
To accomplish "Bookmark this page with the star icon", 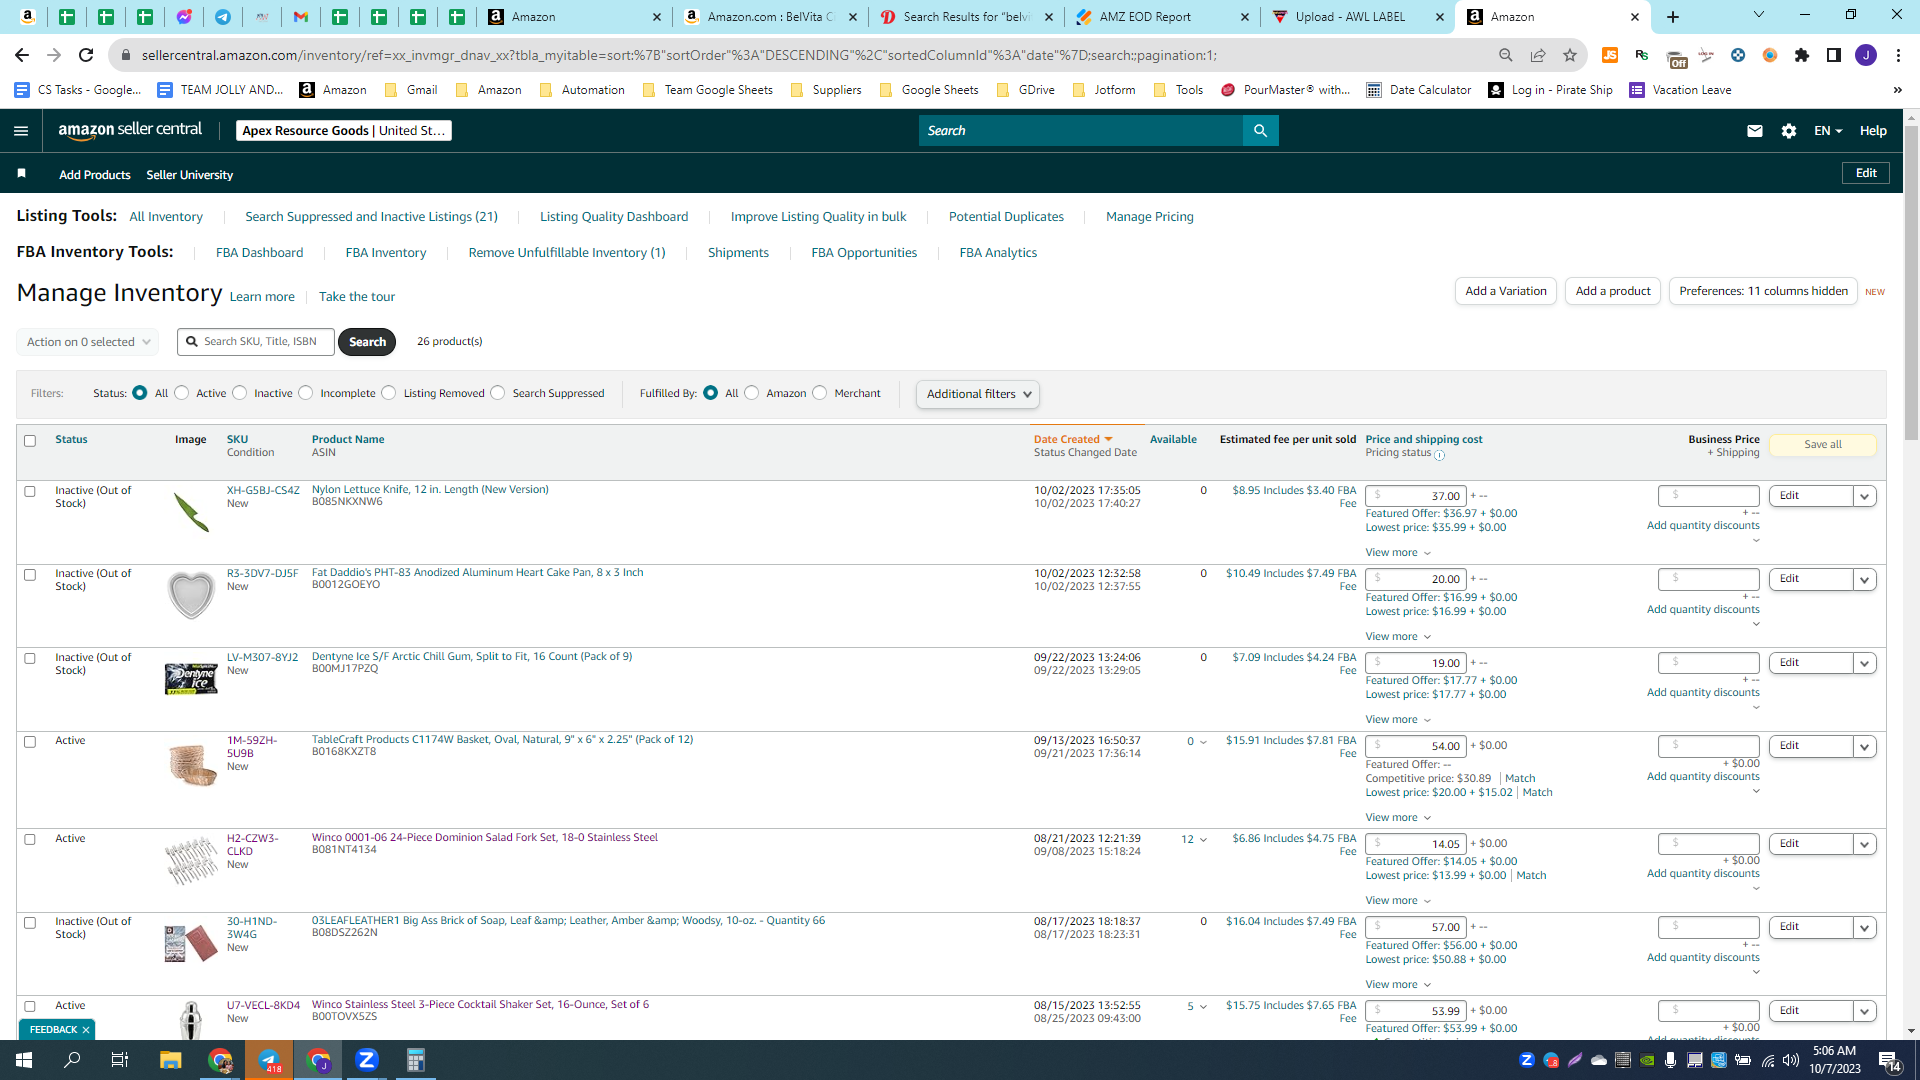I will 1570,55.
